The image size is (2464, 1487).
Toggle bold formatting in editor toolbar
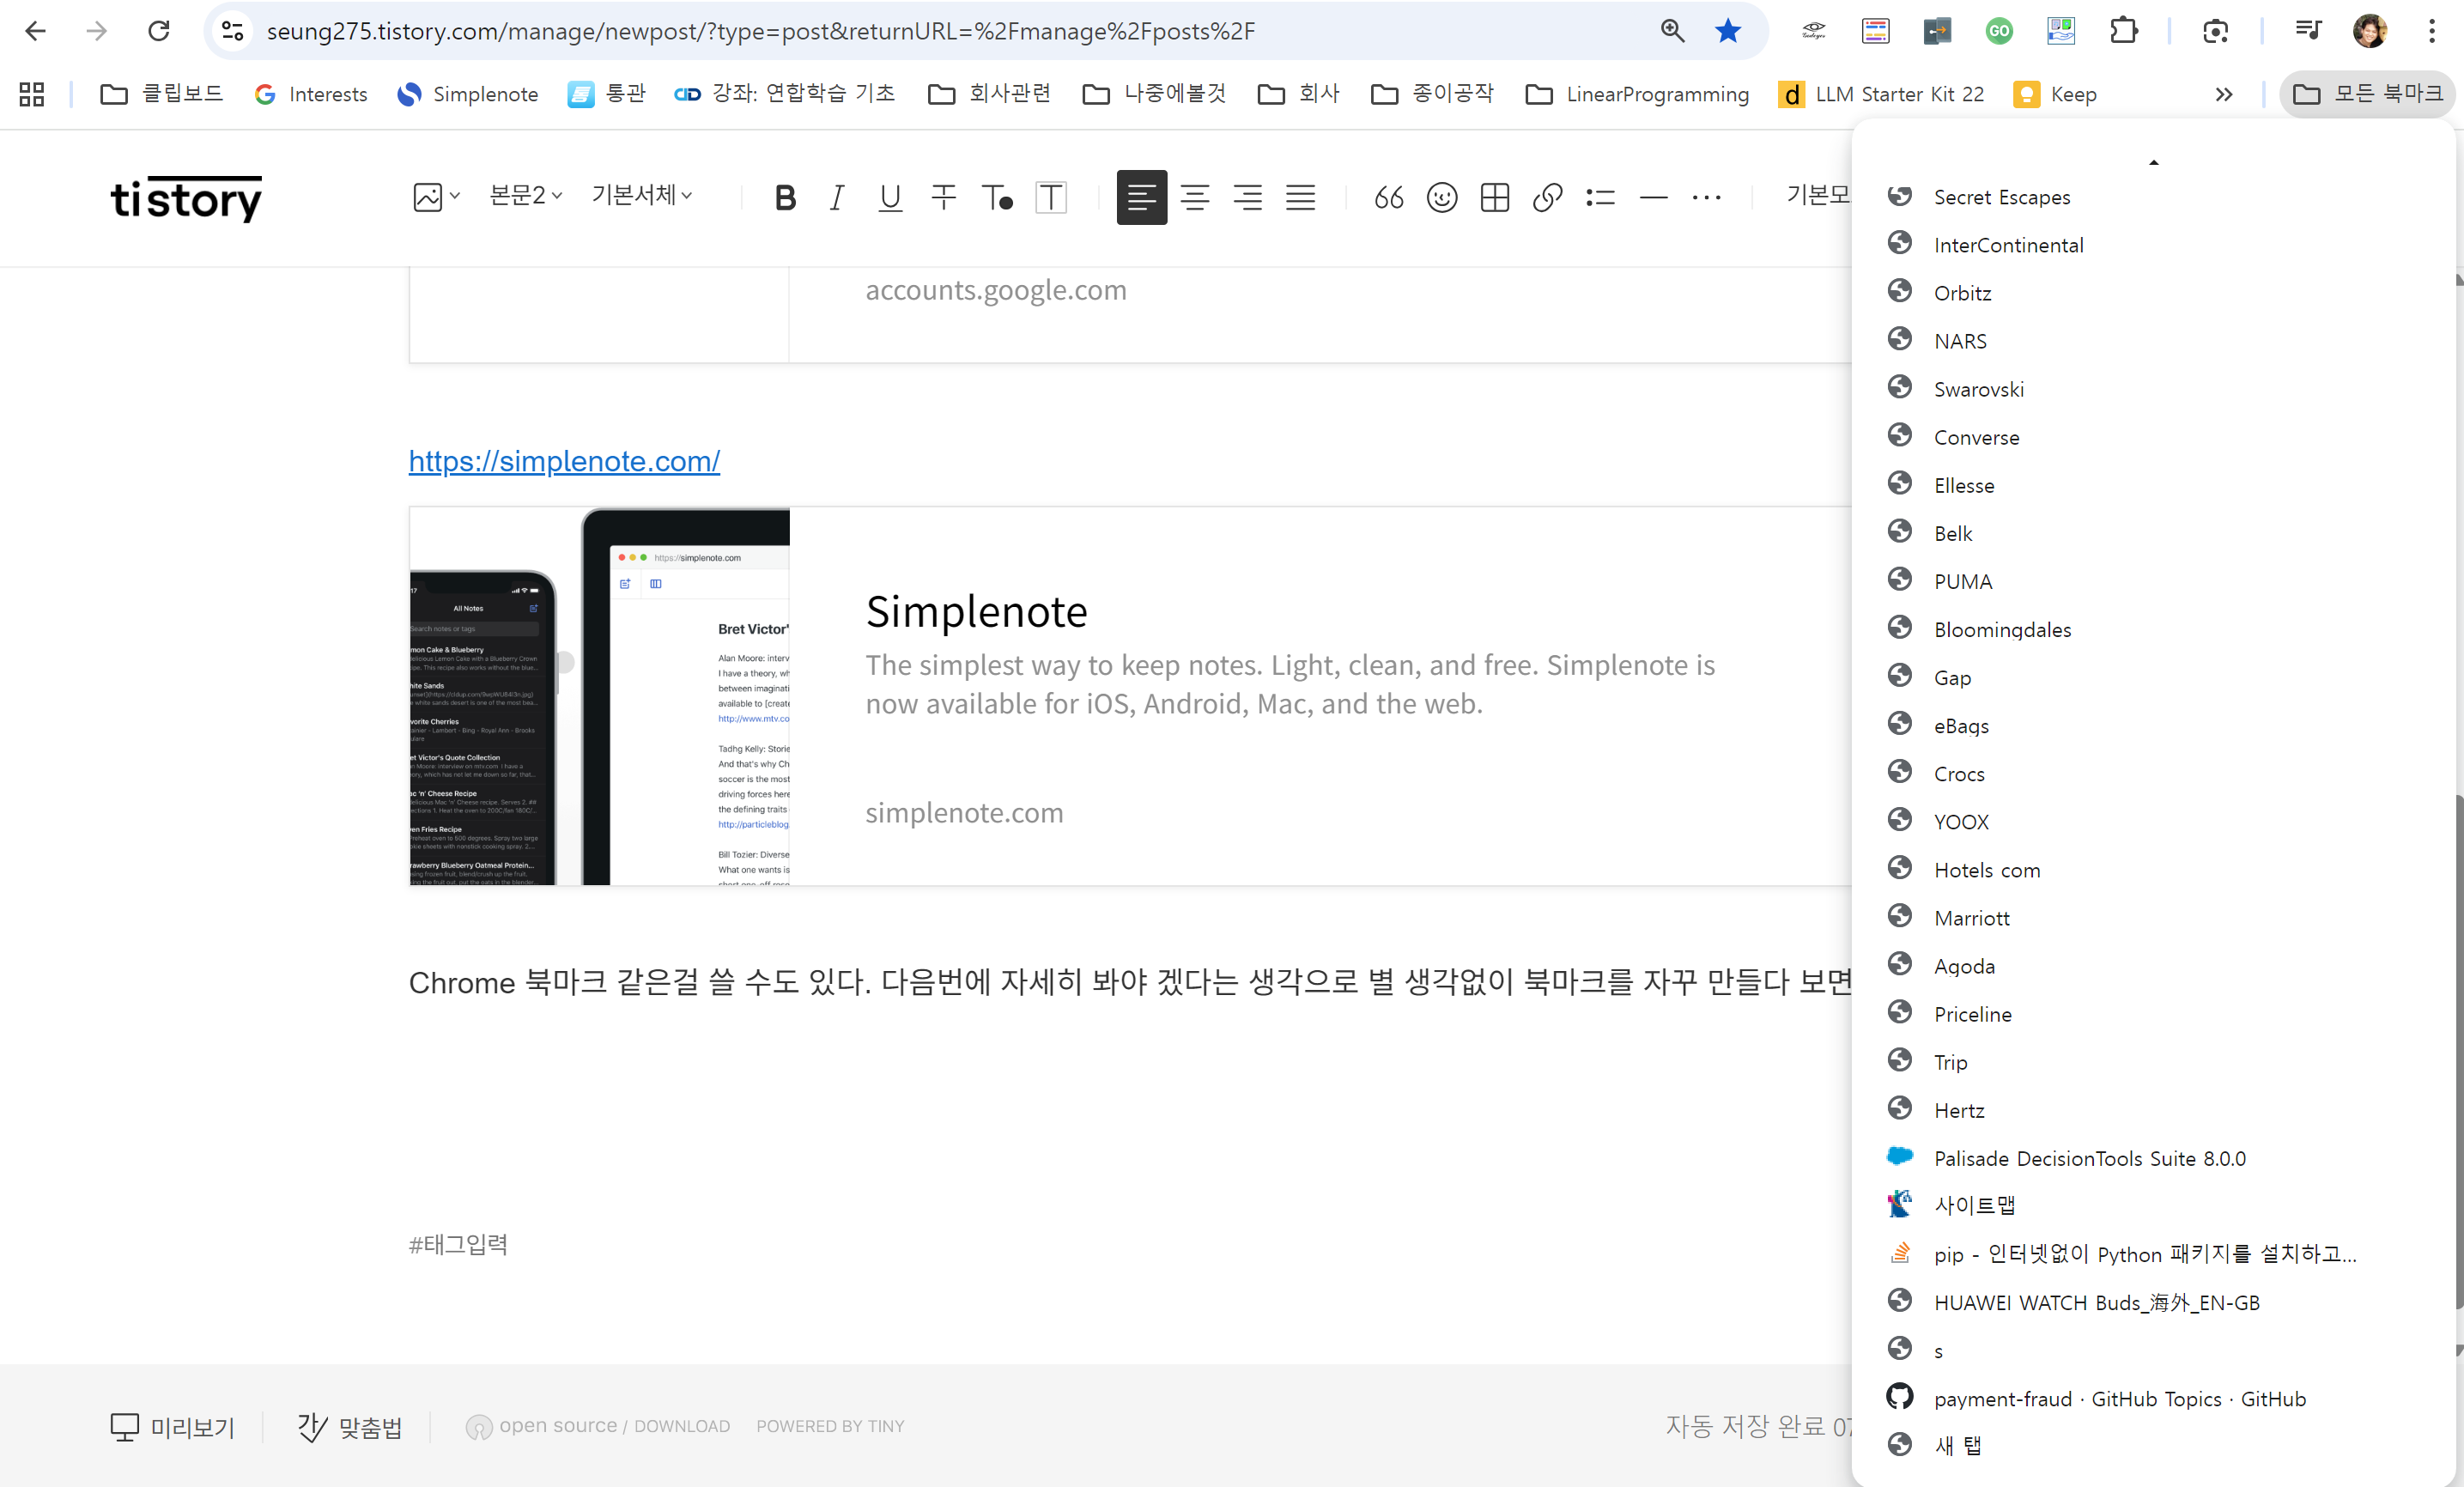click(x=785, y=197)
